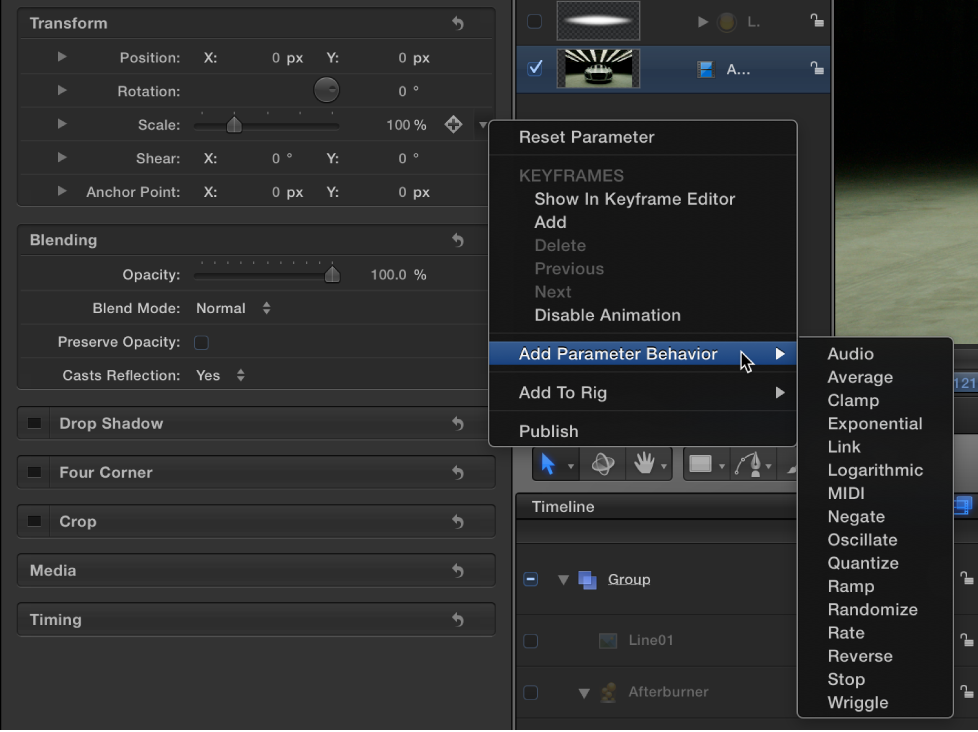Unlock the selected car layer
Viewport: 978px width, 732px height.
coord(817,68)
